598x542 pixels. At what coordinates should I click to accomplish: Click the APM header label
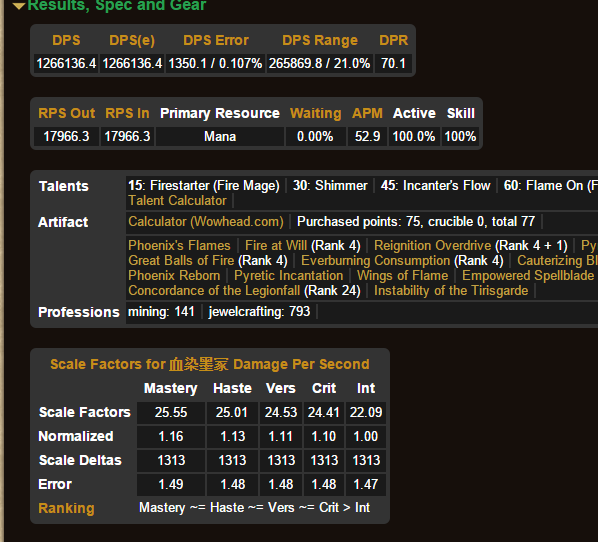(367, 113)
